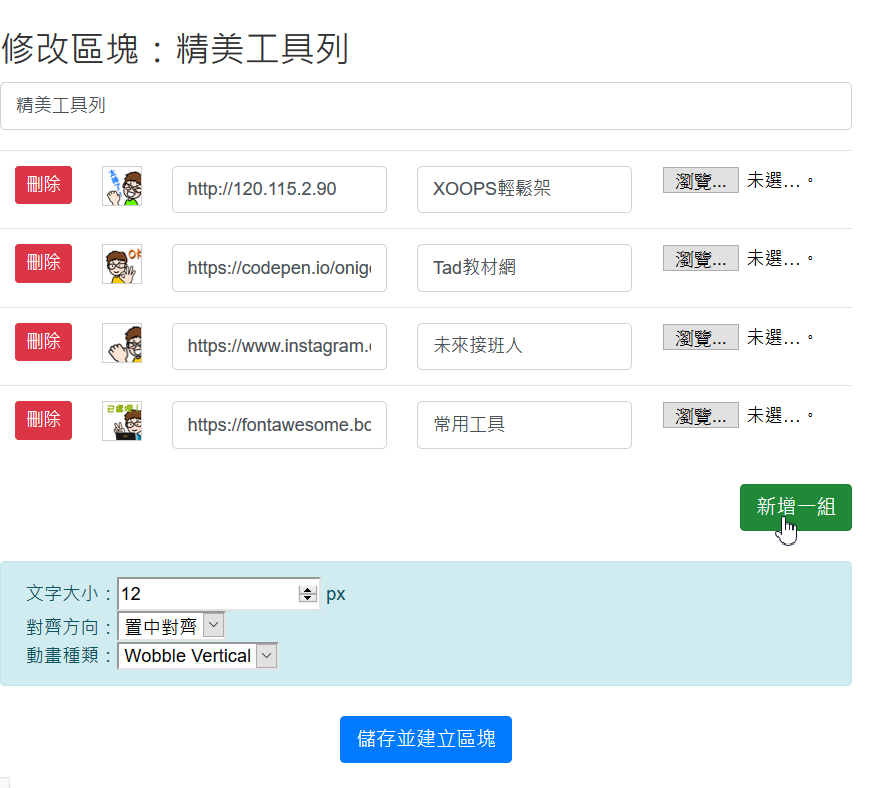Click the thumbnail icon in the XOOPS輕鬆架 row
875x788 pixels.
(122, 186)
